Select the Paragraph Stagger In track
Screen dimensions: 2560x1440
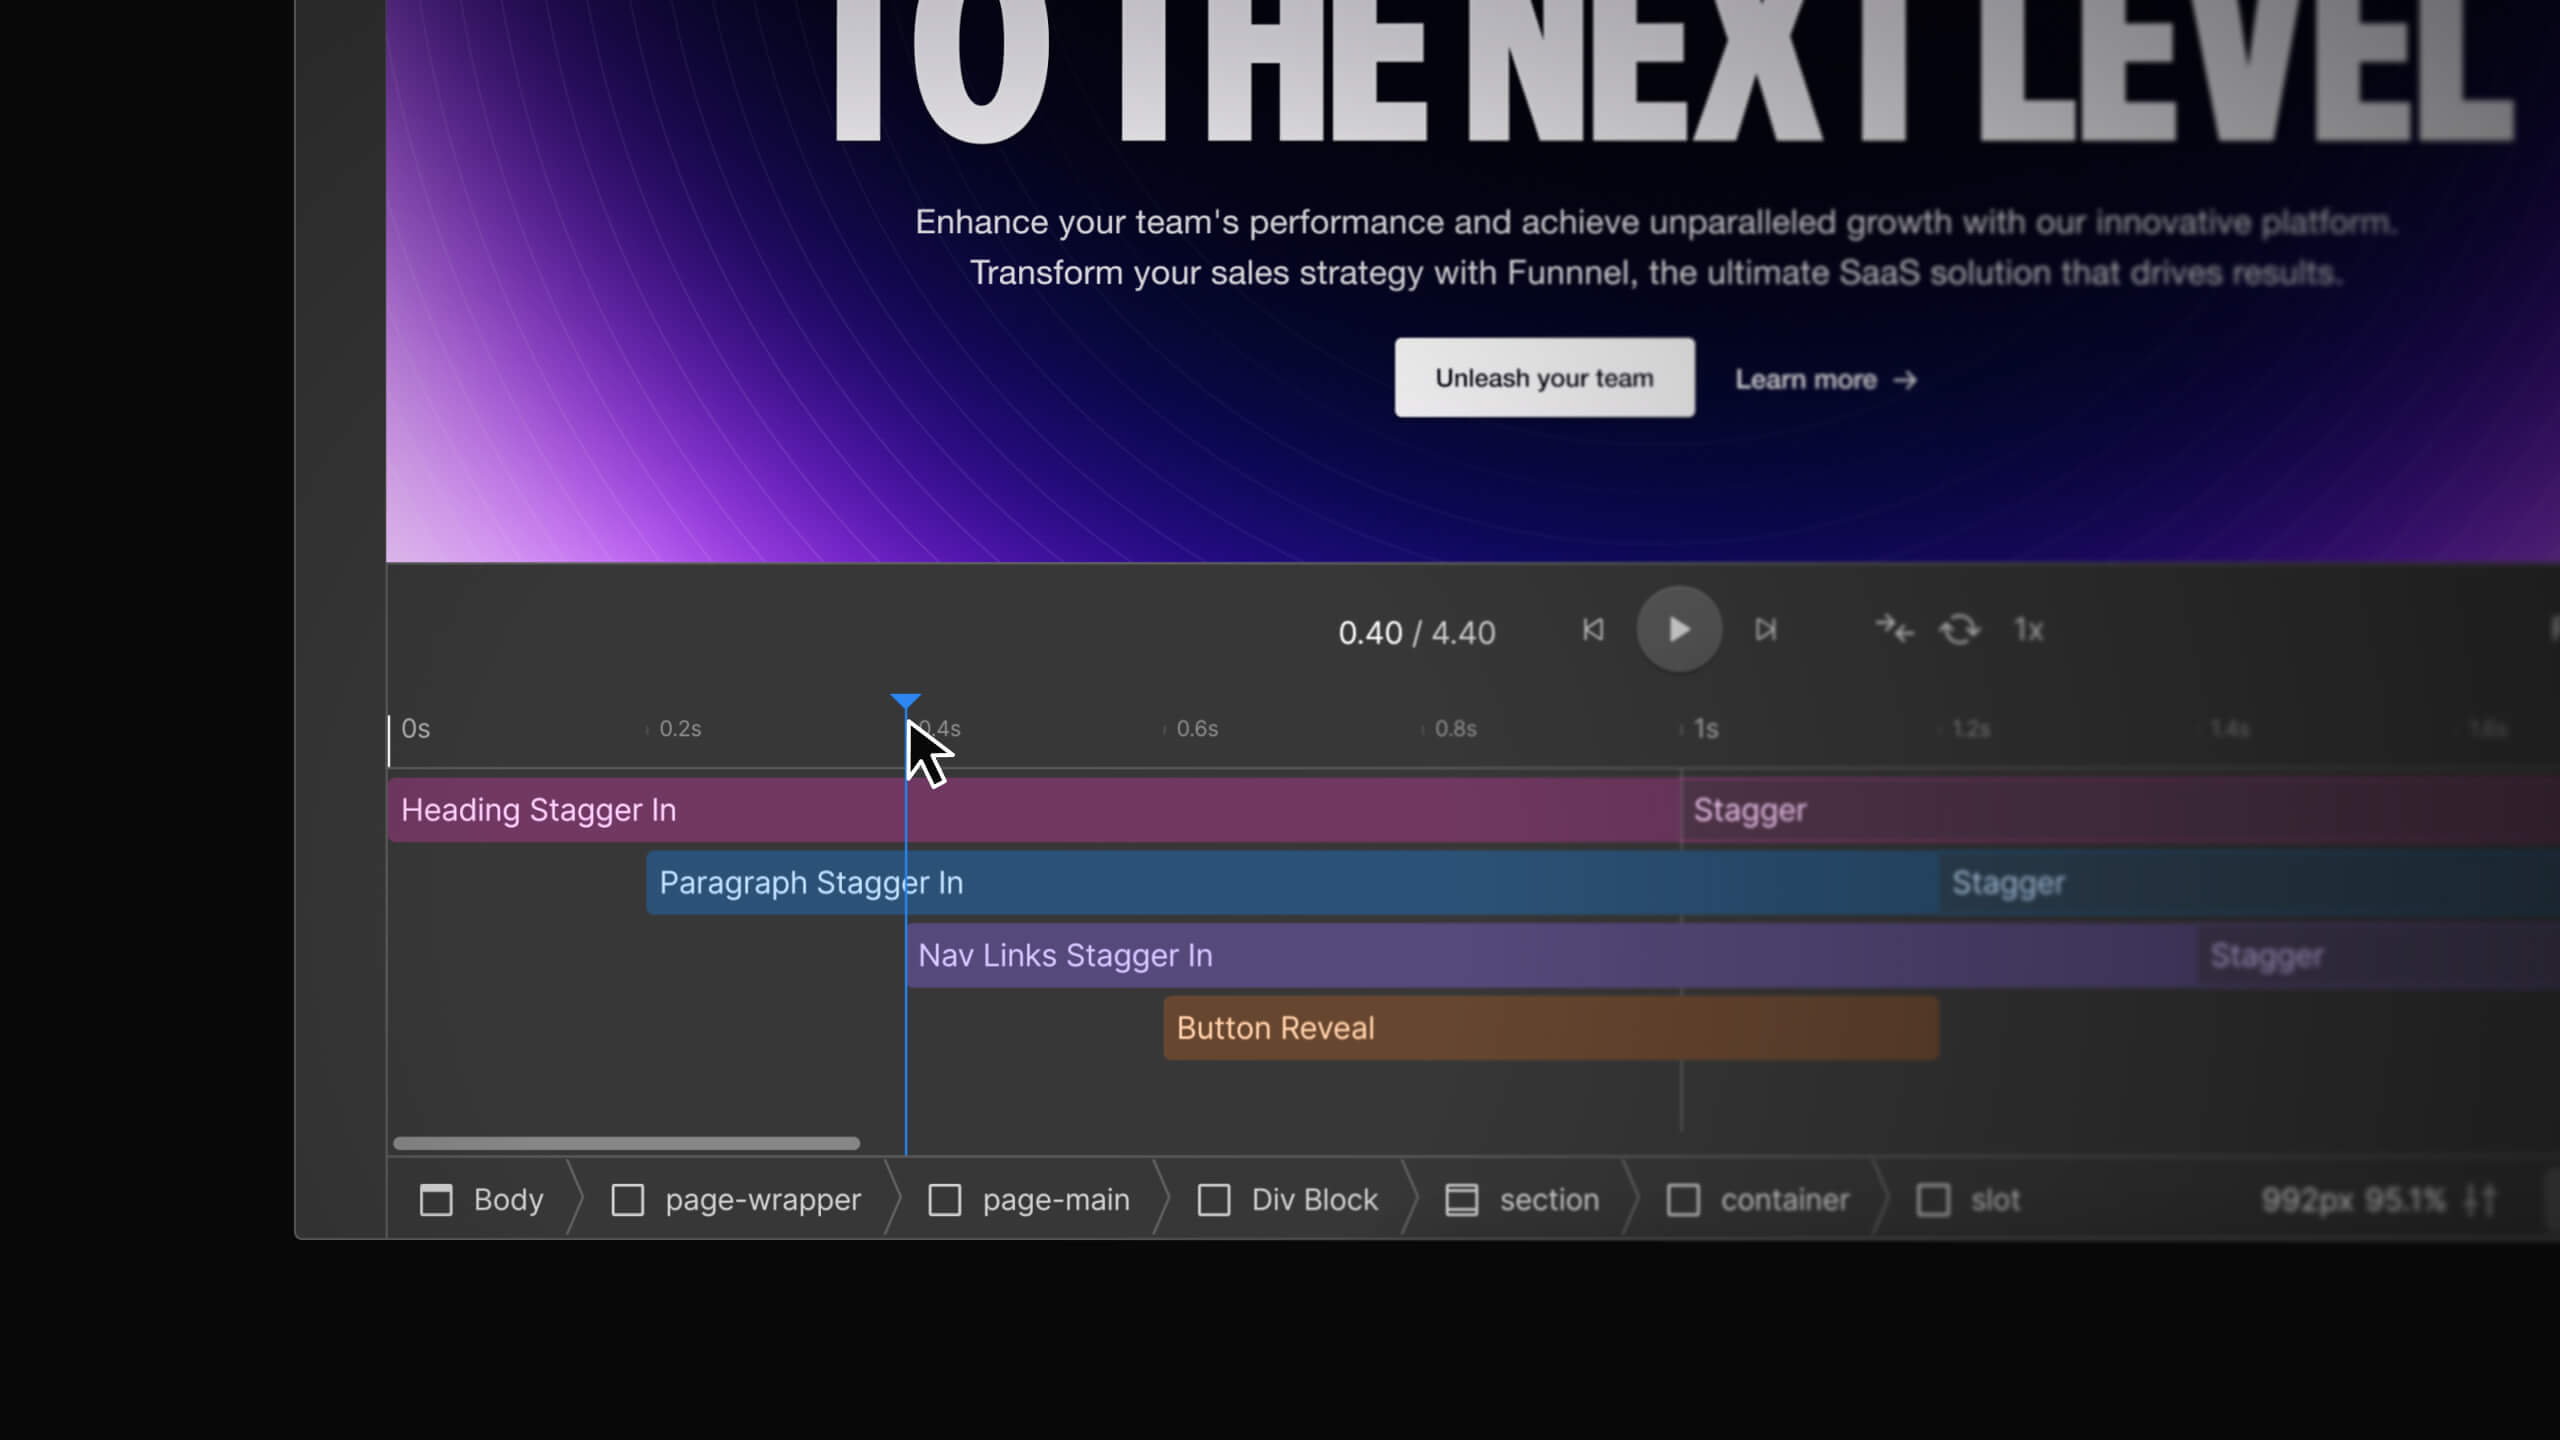tap(1293, 883)
